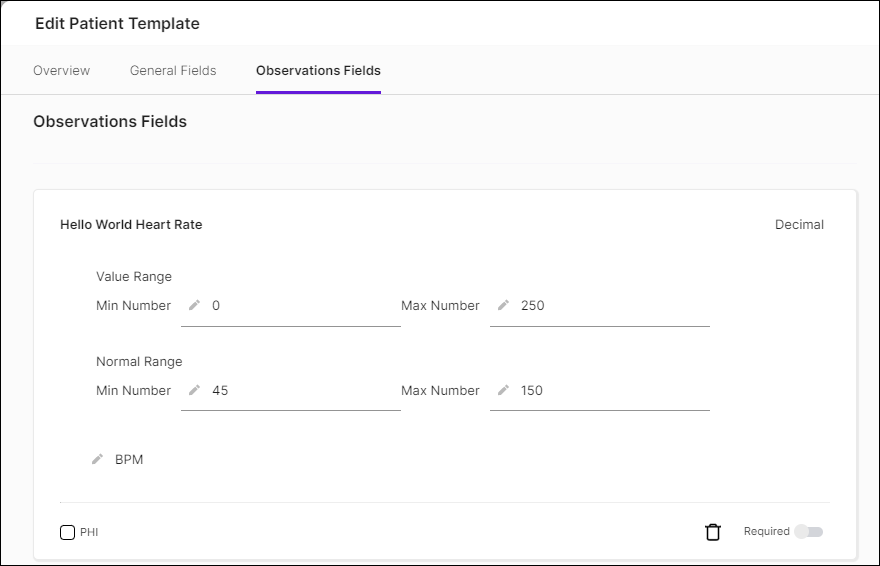This screenshot has height=566, width=880.
Task: Click the trash delete icon
Action: pyautogui.click(x=713, y=532)
